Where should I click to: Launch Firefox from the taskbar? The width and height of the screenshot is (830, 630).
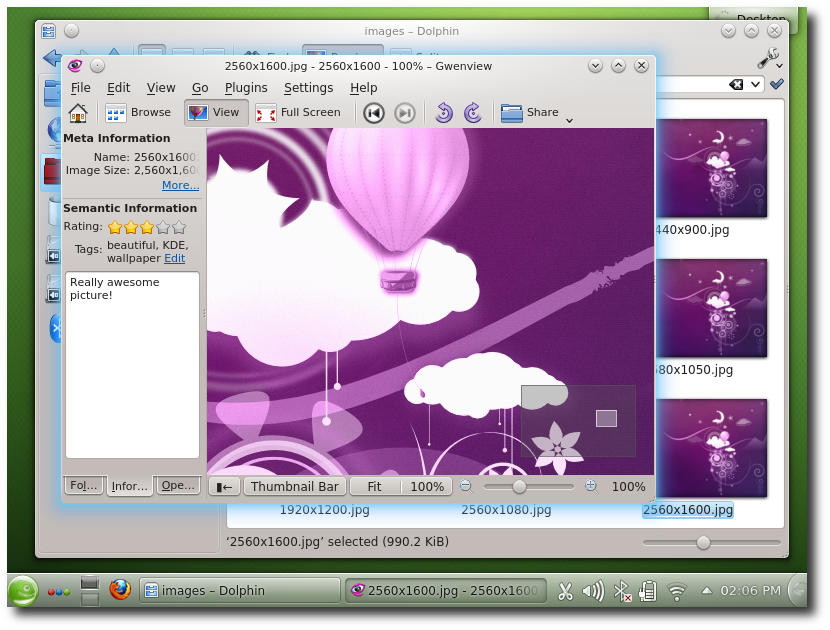[x=120, y=590]
